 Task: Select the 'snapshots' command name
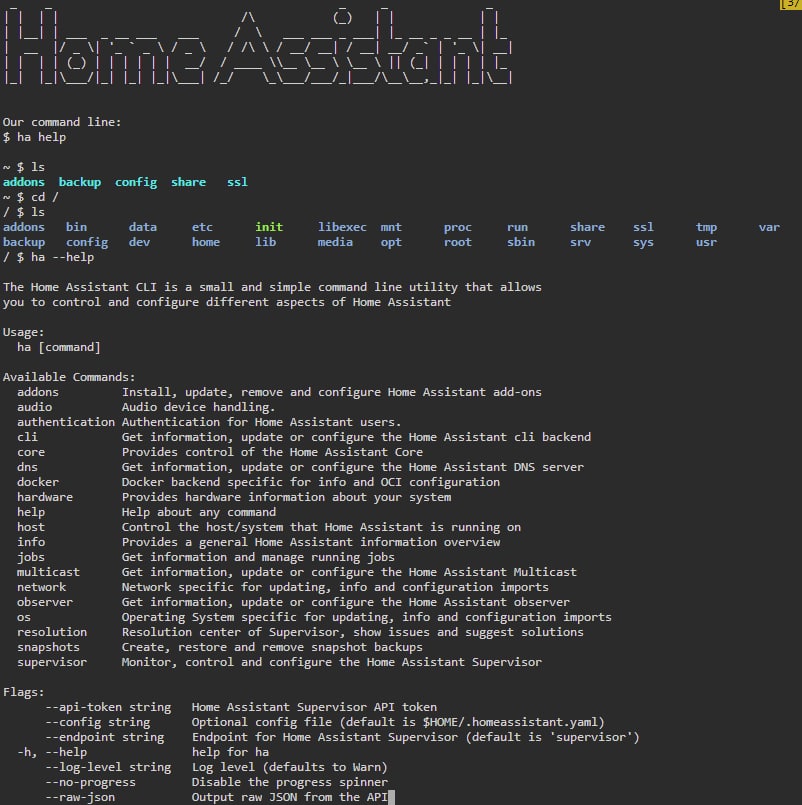pyautogui.click(x=48, y=647)
